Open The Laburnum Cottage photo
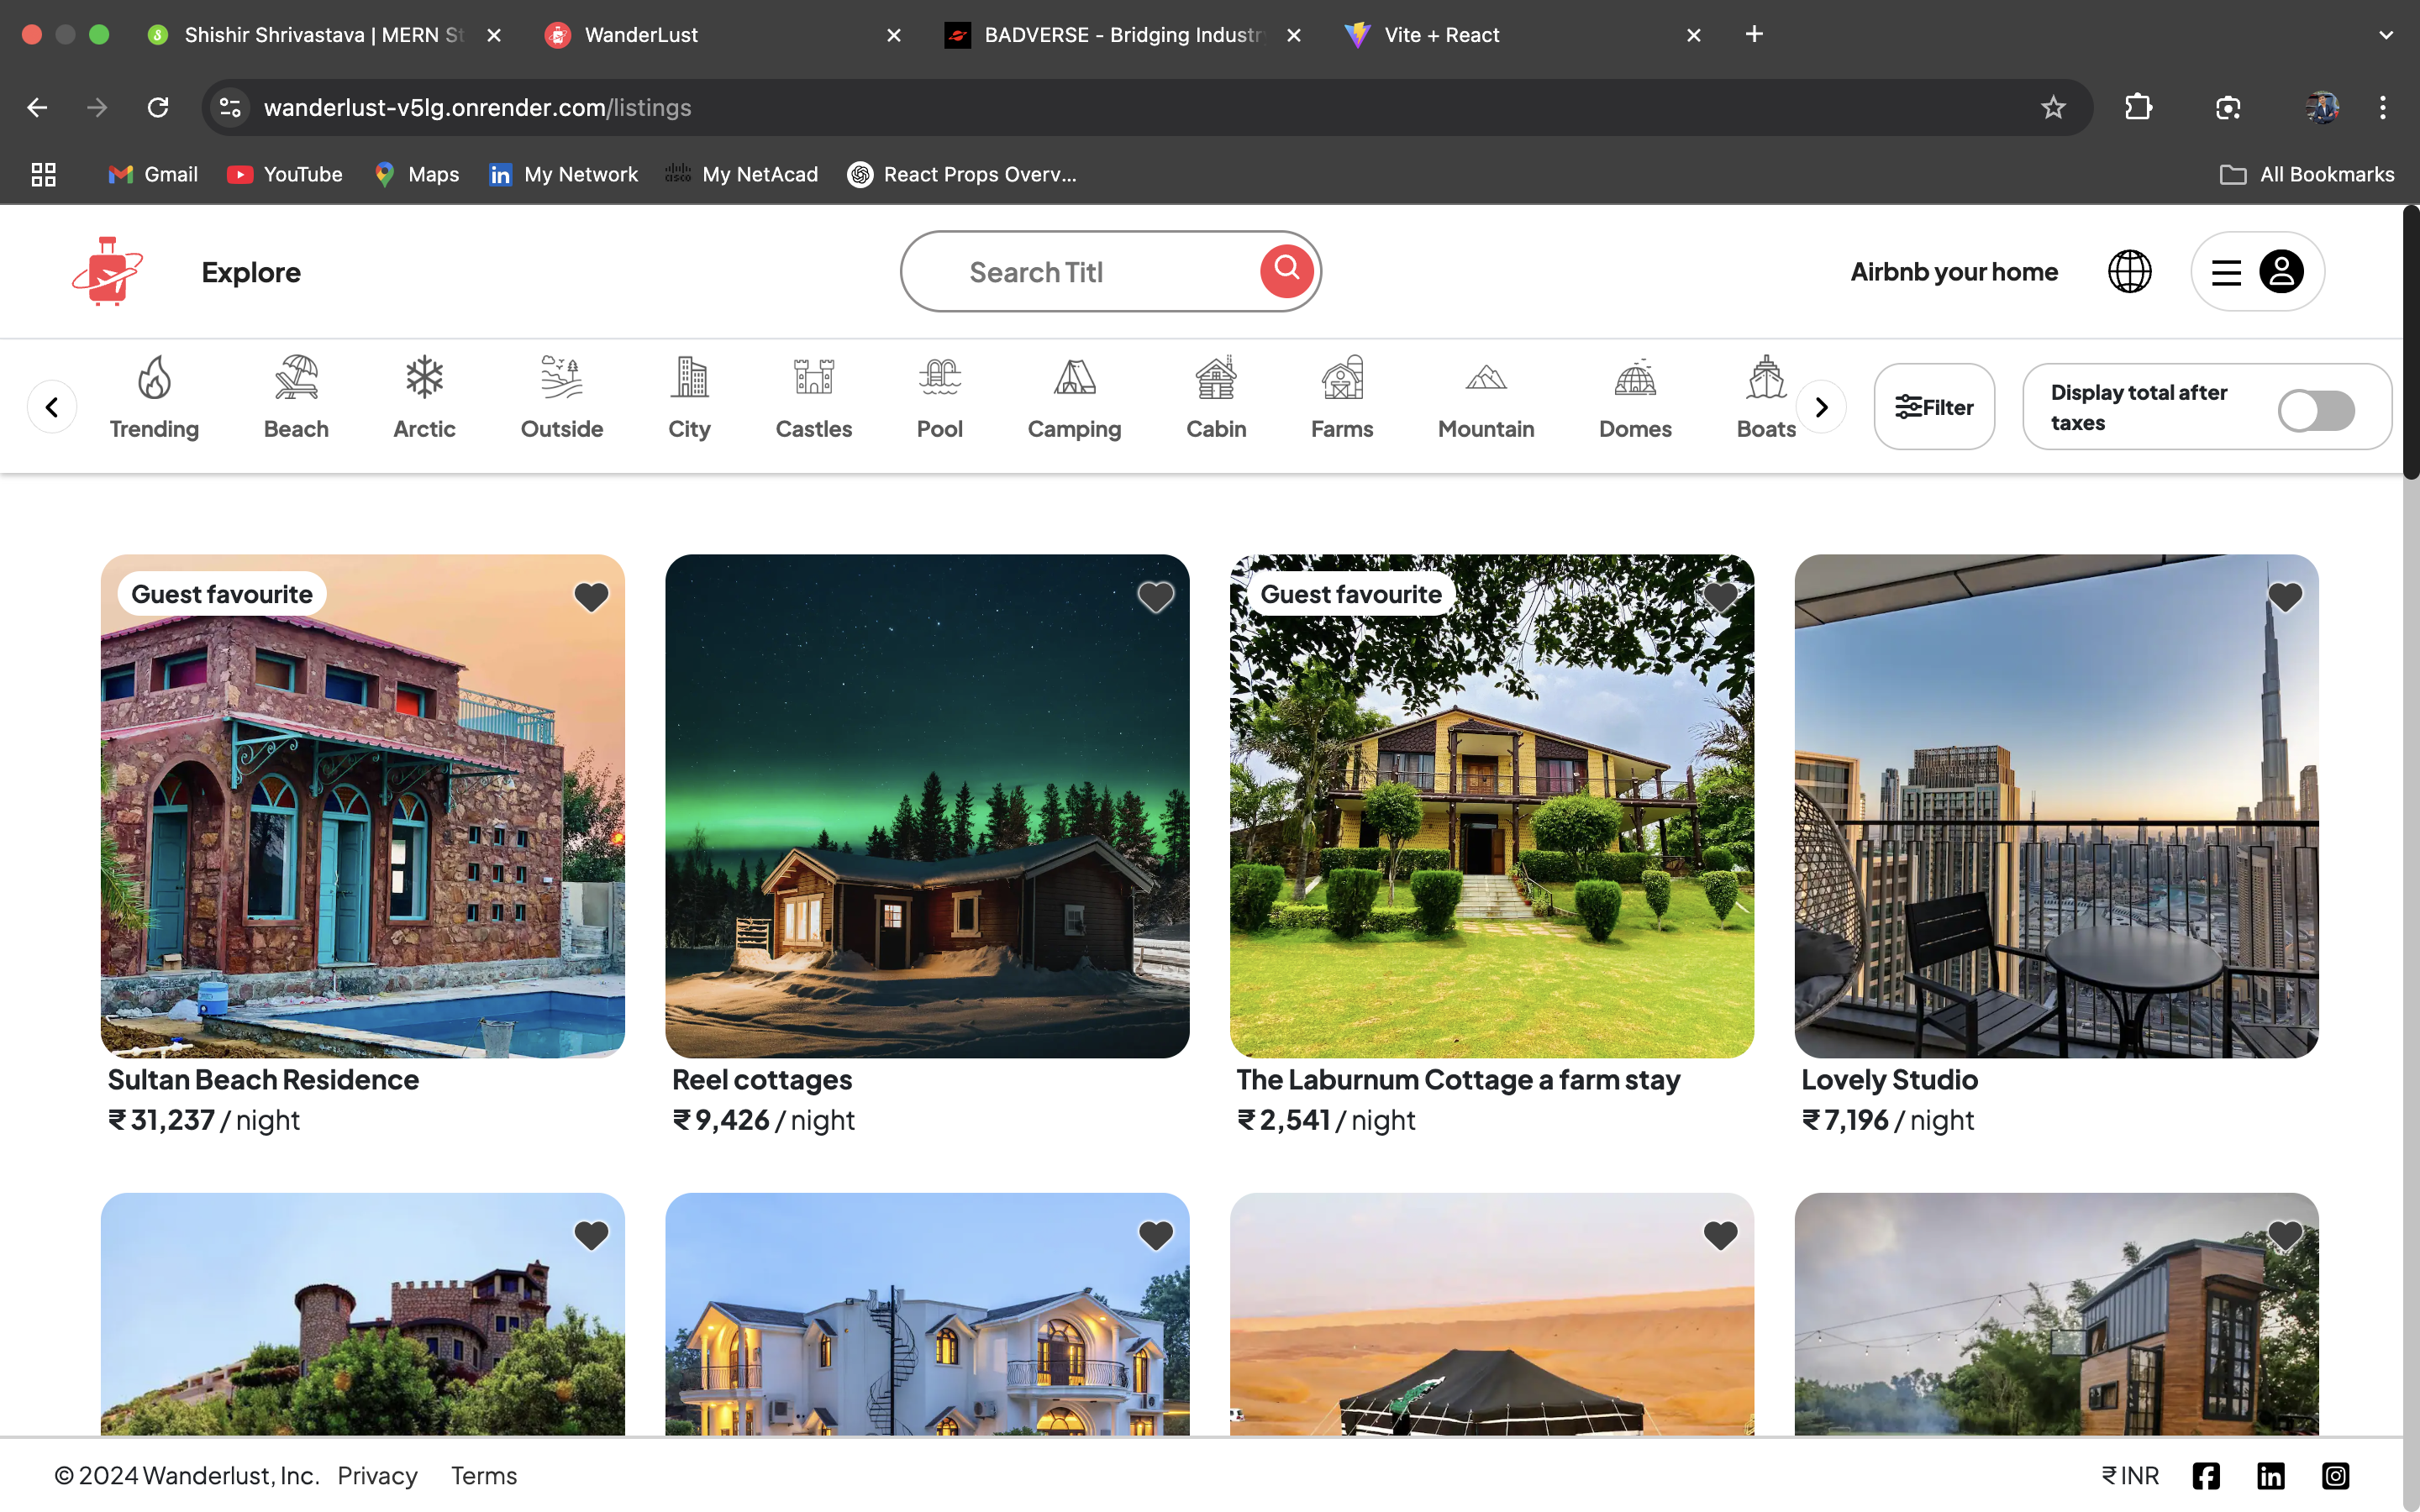 [1492, 806]
